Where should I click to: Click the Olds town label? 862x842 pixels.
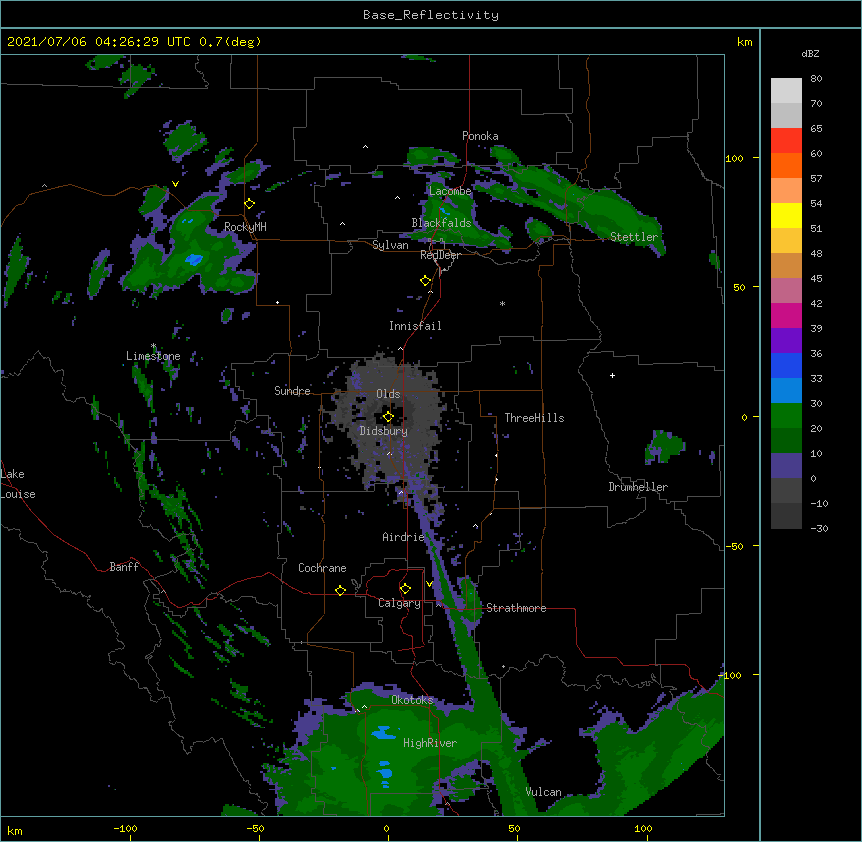(388, 394)
